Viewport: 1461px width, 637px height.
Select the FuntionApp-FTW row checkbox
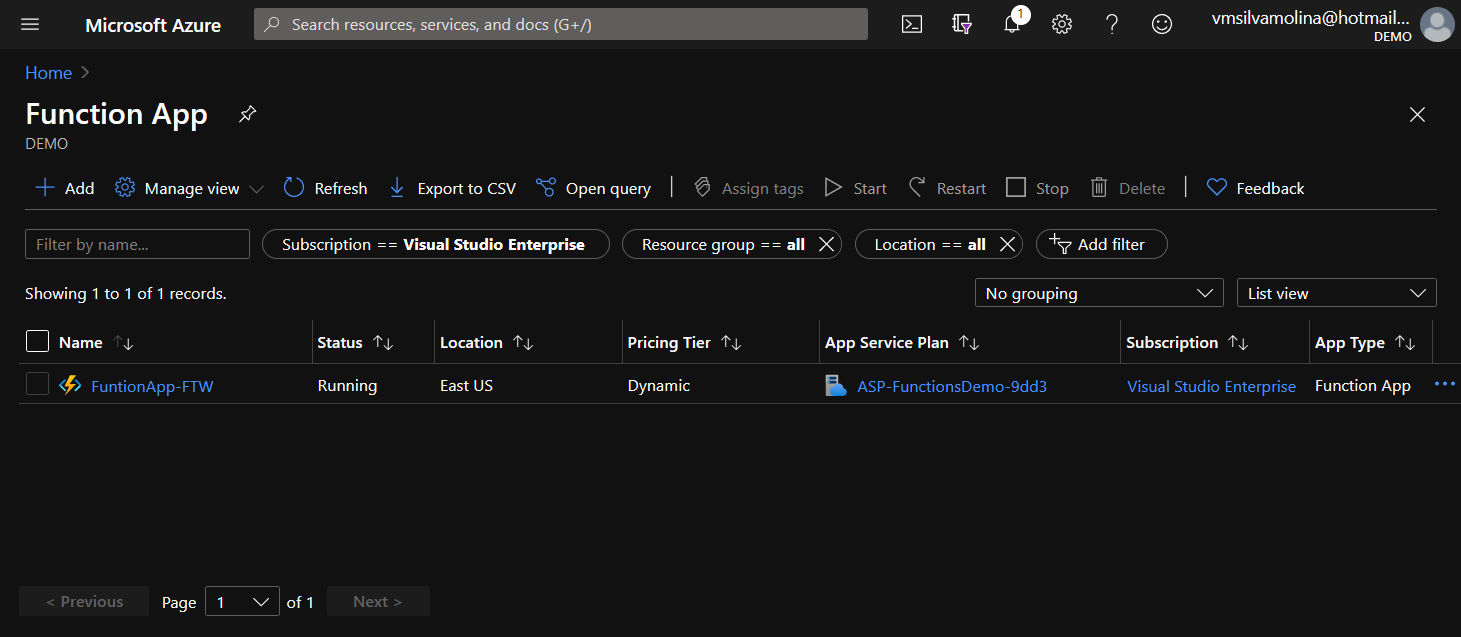[37, 384]
